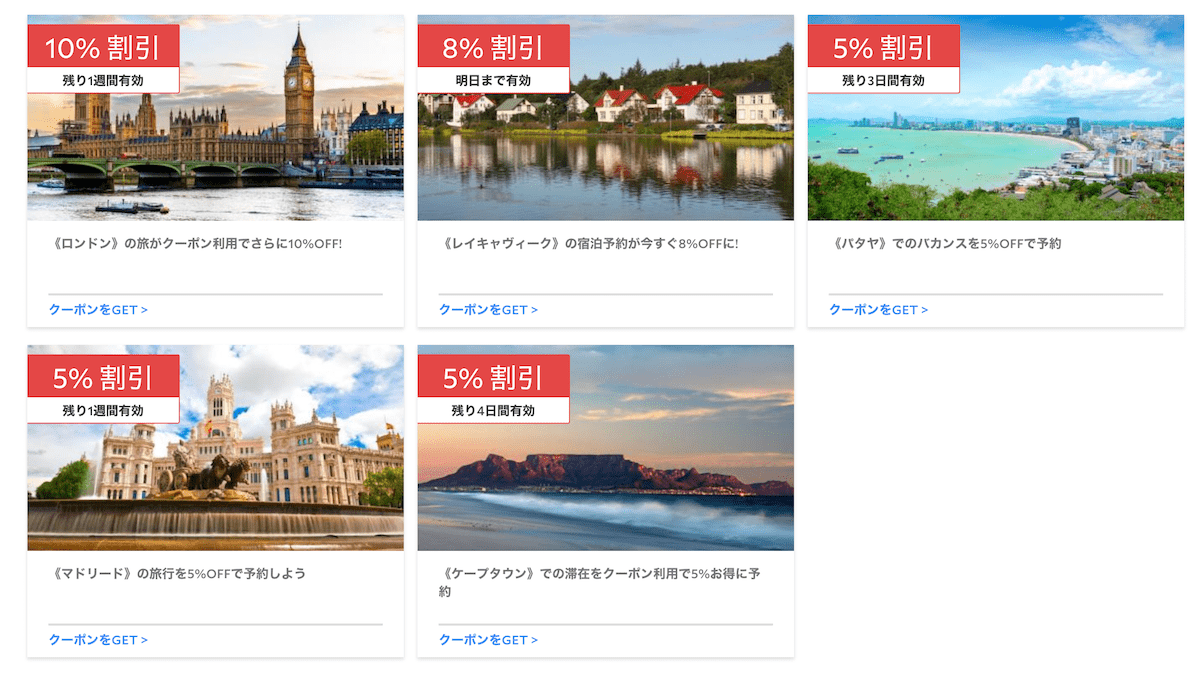The image size is (1200, 675).
Task: Click the 5% 割引 badge on the Cape Town card
Action: pyautogui.click(x=493, y=377)
